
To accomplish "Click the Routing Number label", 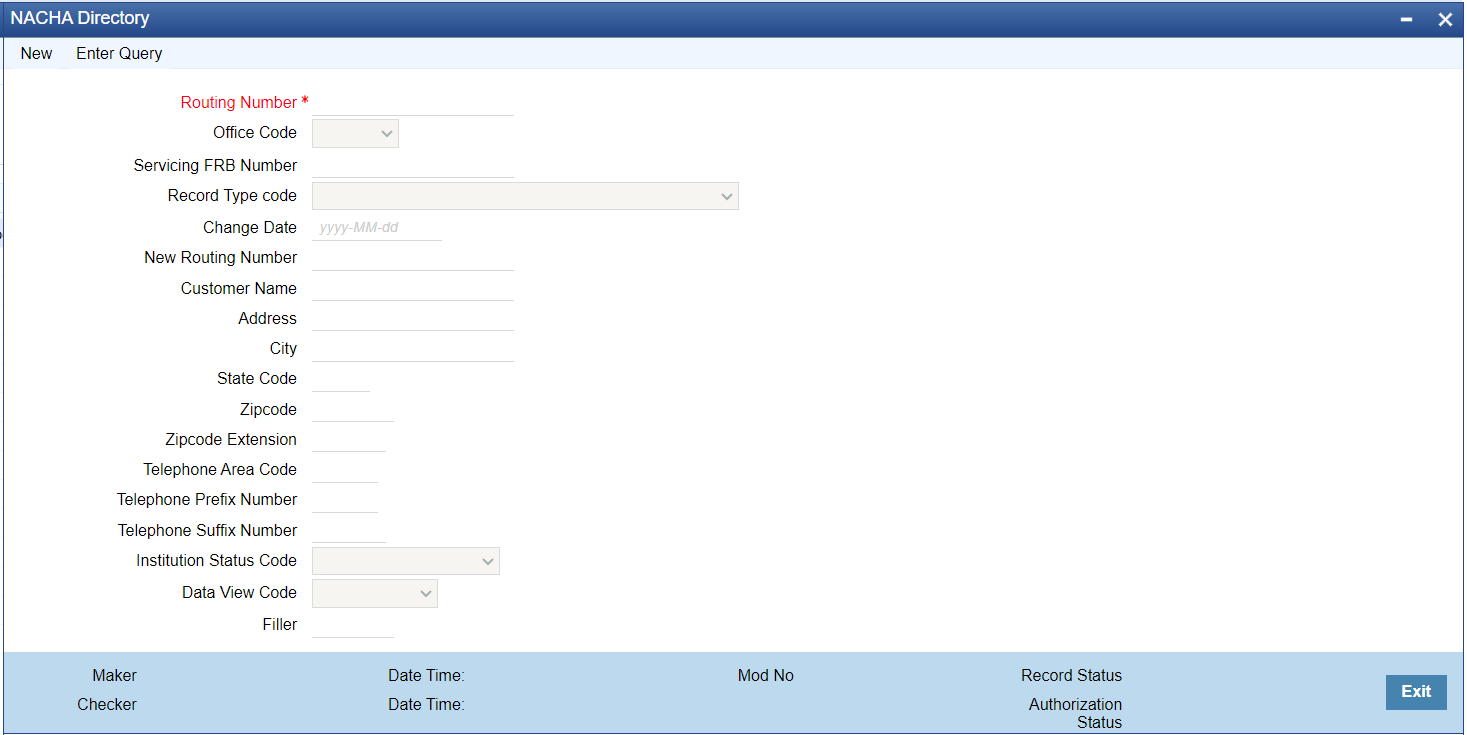I will 239,102.
